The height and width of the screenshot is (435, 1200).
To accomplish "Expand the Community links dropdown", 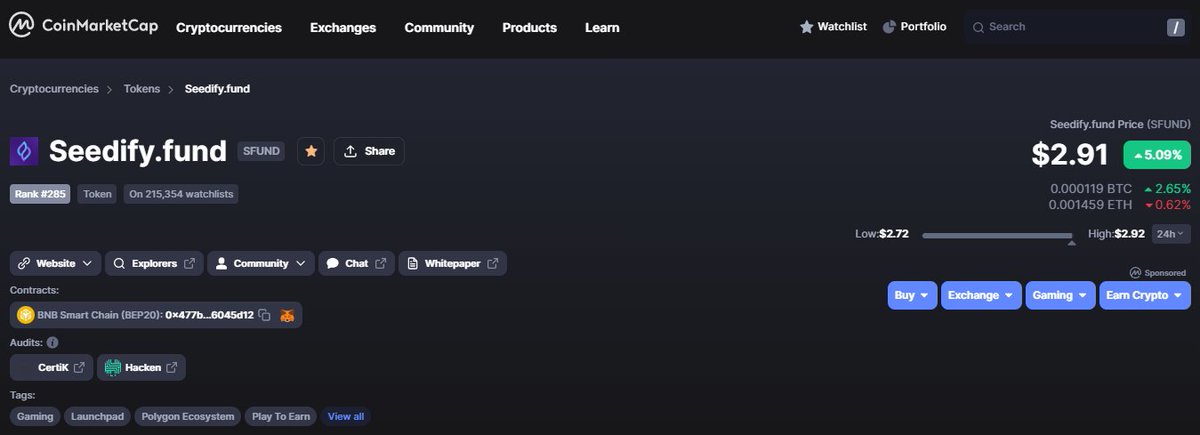I will click(x=261, y=264).
